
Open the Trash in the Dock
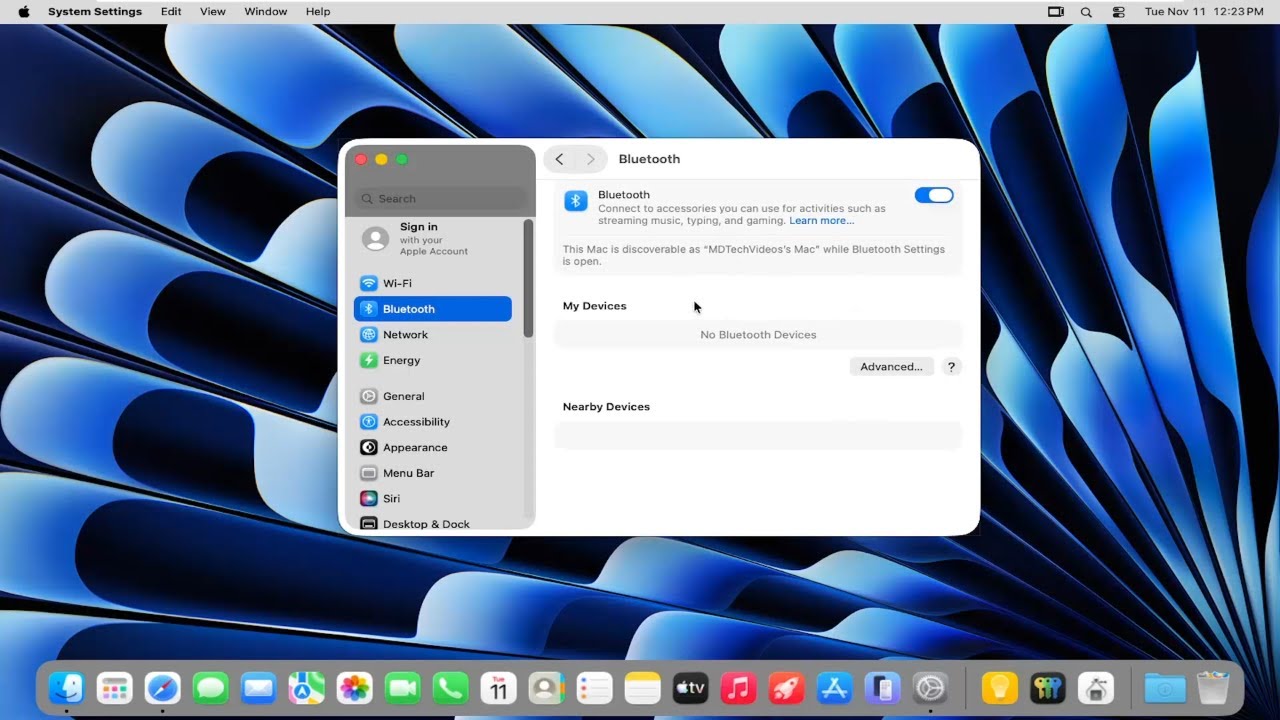click(x=1213, y=688)
